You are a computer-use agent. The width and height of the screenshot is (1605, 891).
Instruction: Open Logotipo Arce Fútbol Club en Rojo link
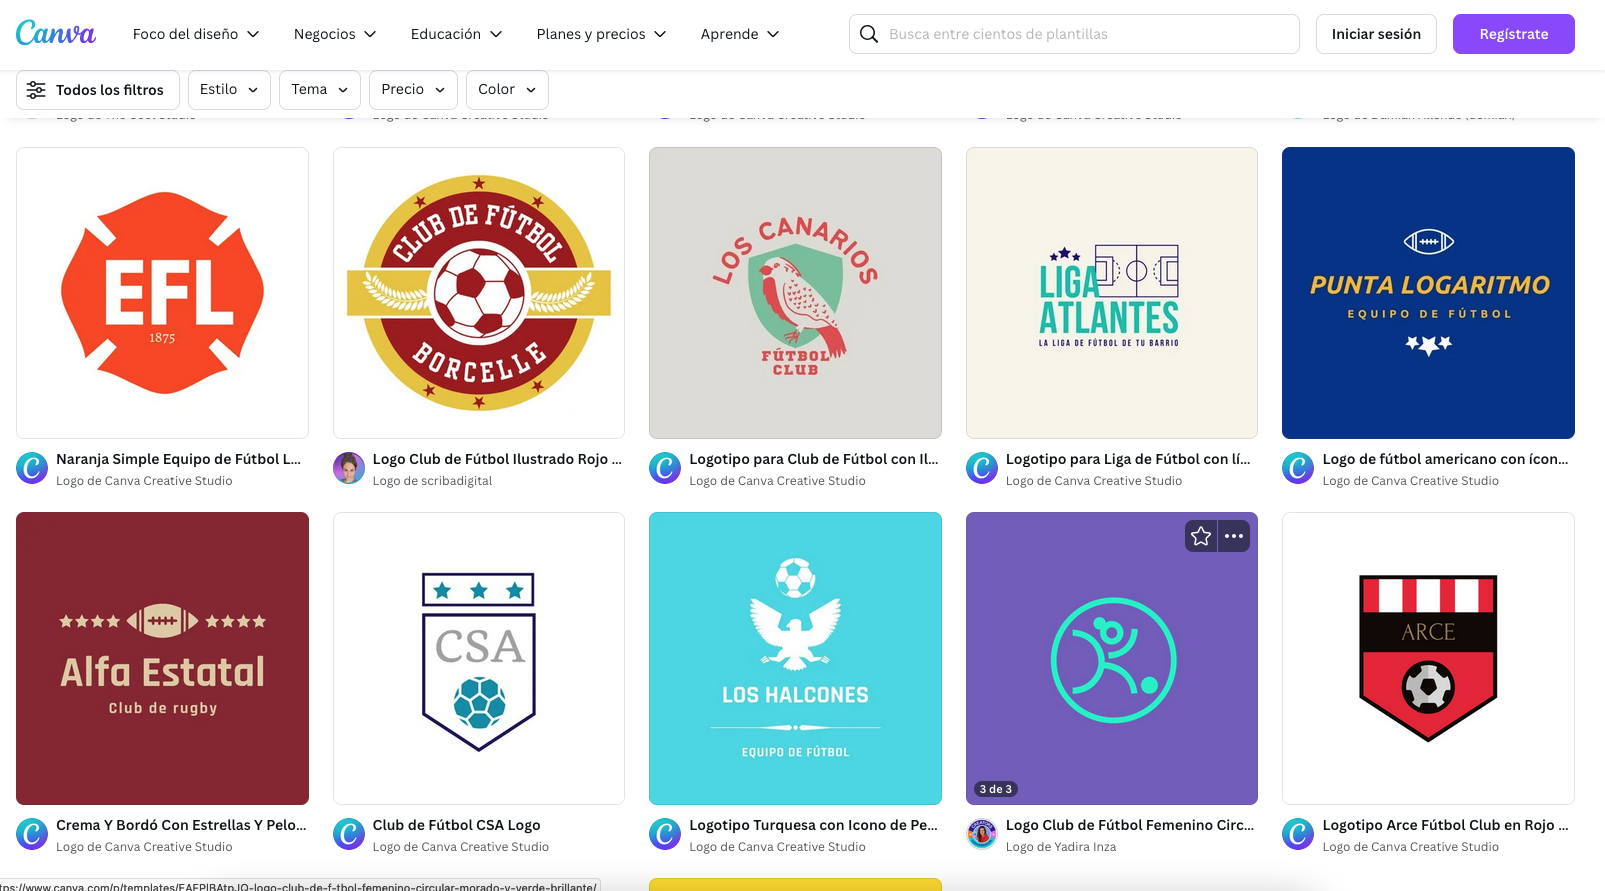pos(1445,825)
